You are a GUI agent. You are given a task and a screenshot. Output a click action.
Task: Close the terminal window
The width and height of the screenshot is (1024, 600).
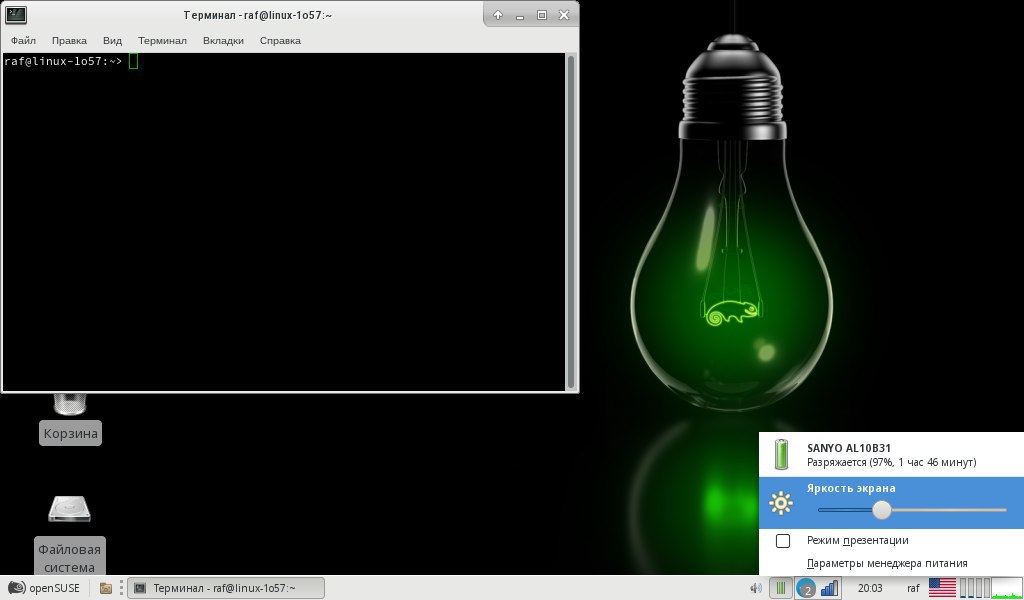tap(564, 15)
